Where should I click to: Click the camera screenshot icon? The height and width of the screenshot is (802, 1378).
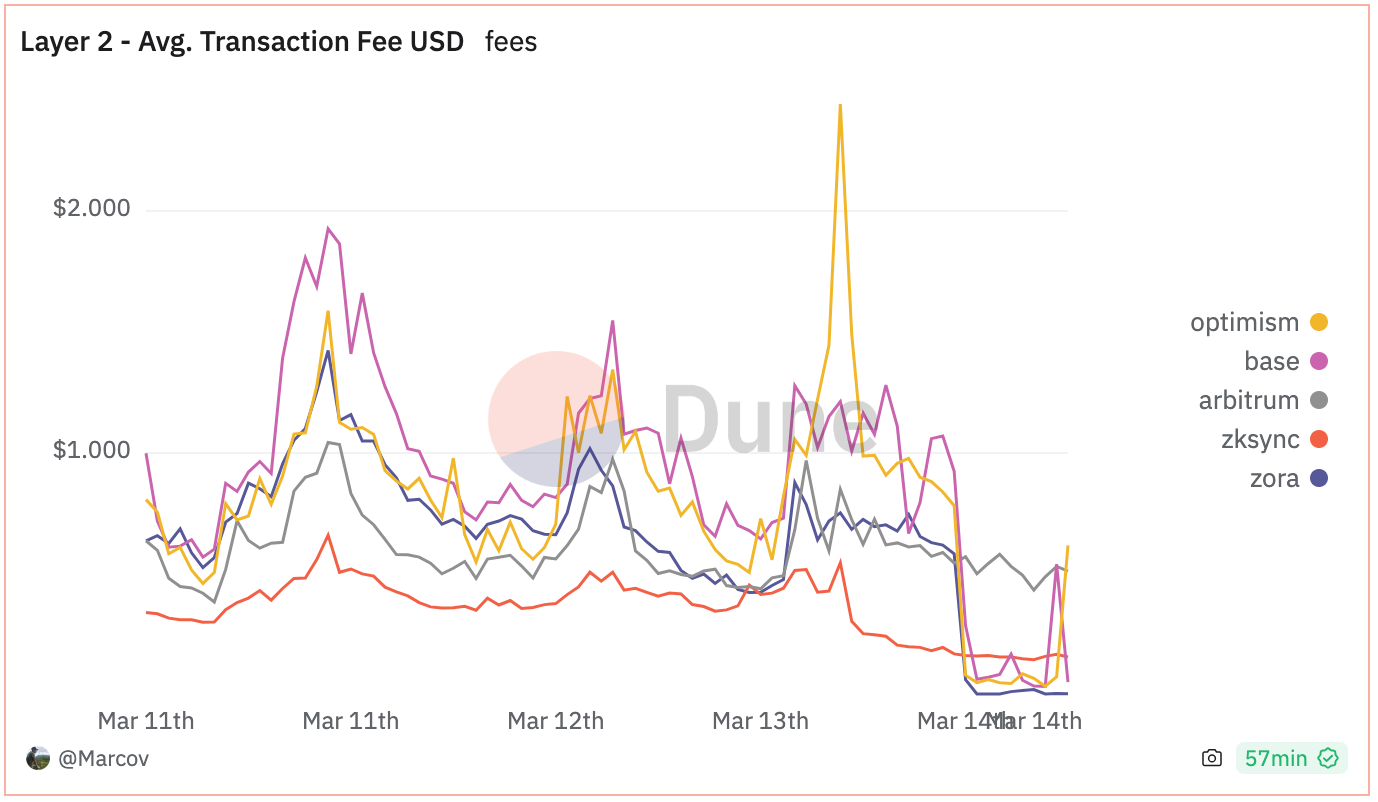(x=1212, y=758)
